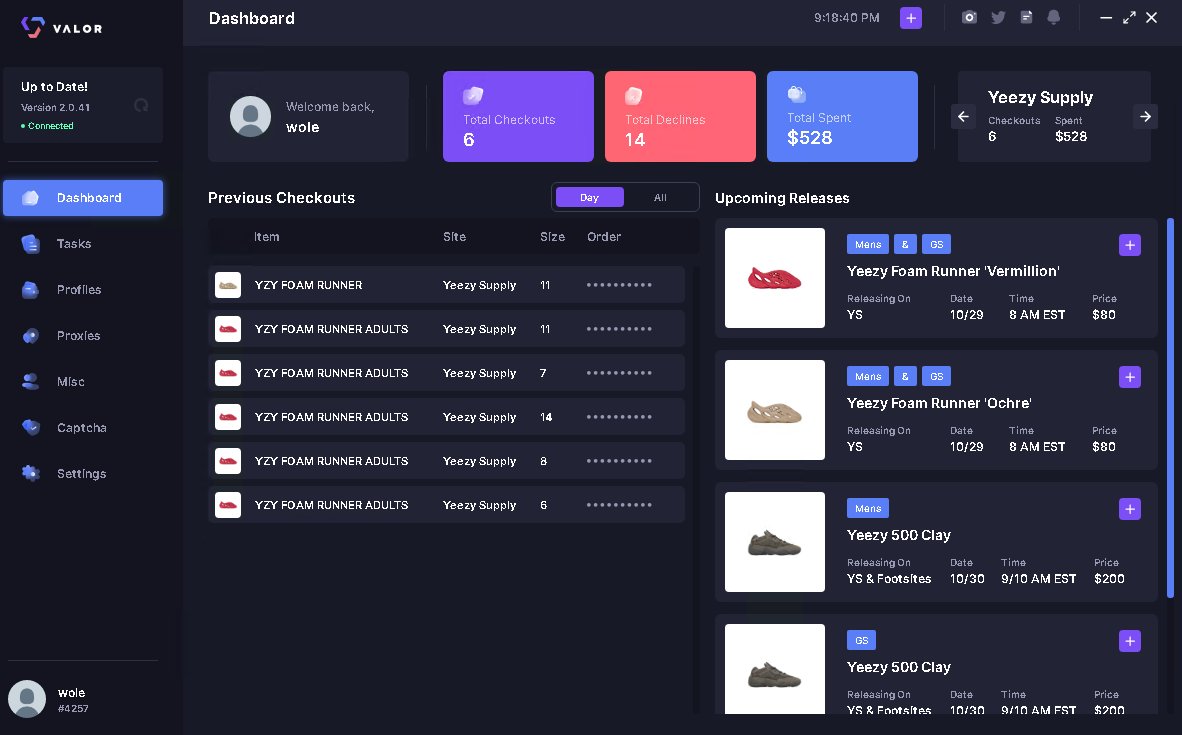
Task: Select the Total Spent card
Action: click(842, 116)
